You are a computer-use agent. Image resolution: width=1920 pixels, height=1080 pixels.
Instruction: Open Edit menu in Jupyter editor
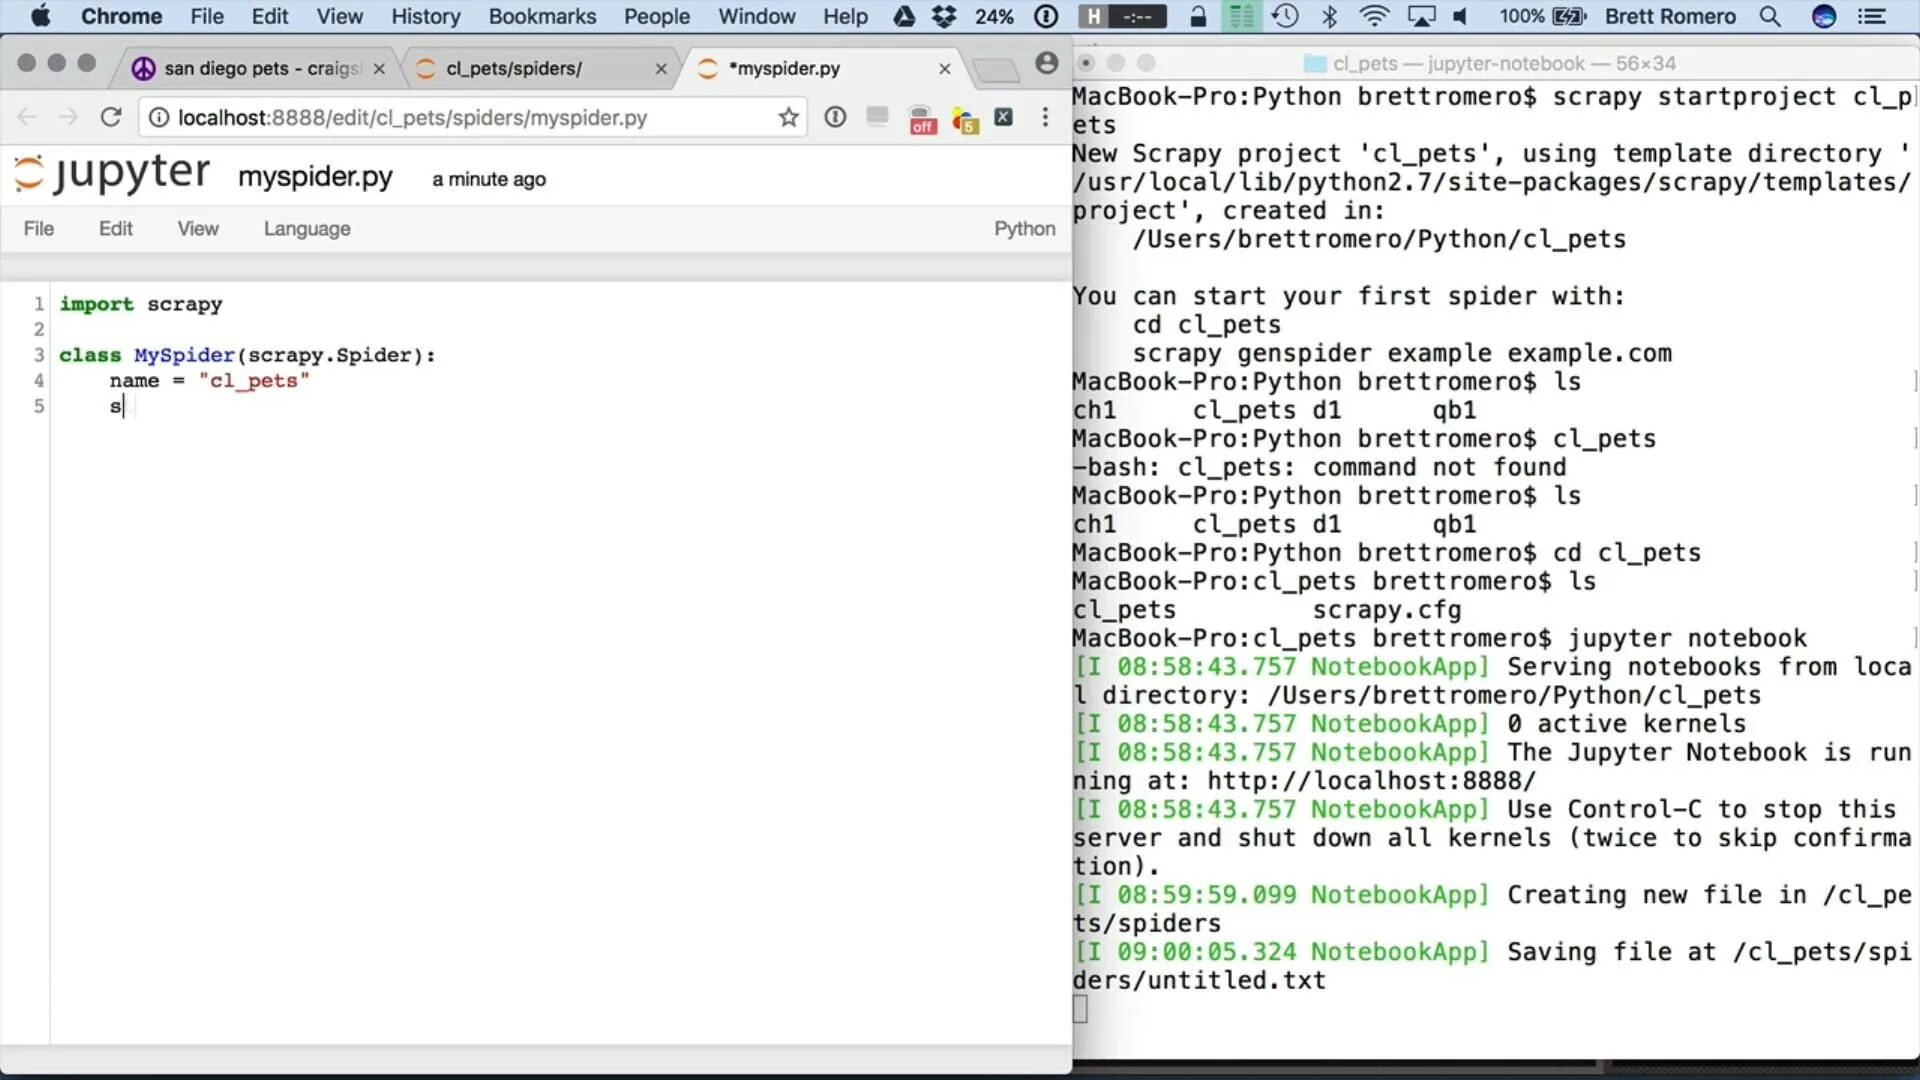(115, 228)
